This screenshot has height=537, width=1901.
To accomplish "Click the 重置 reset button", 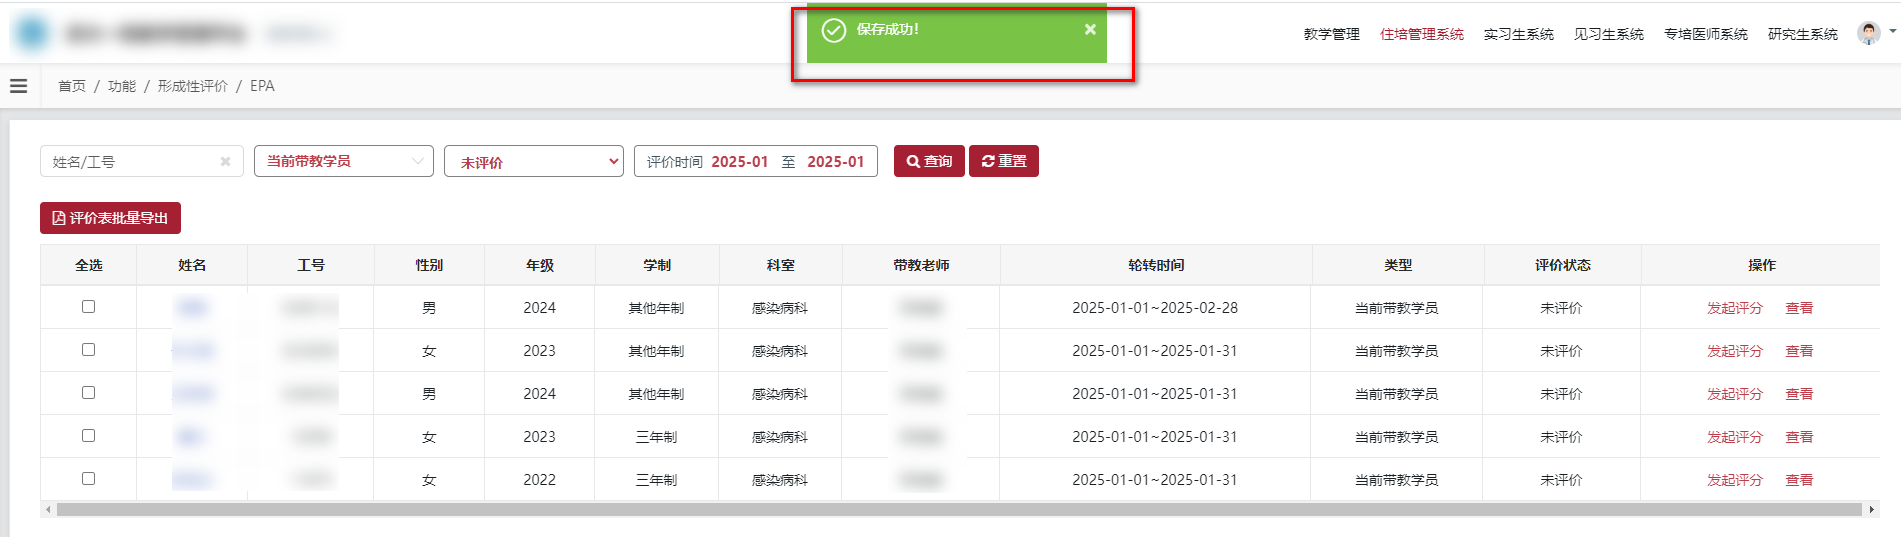I will [x=1004, y=161].
